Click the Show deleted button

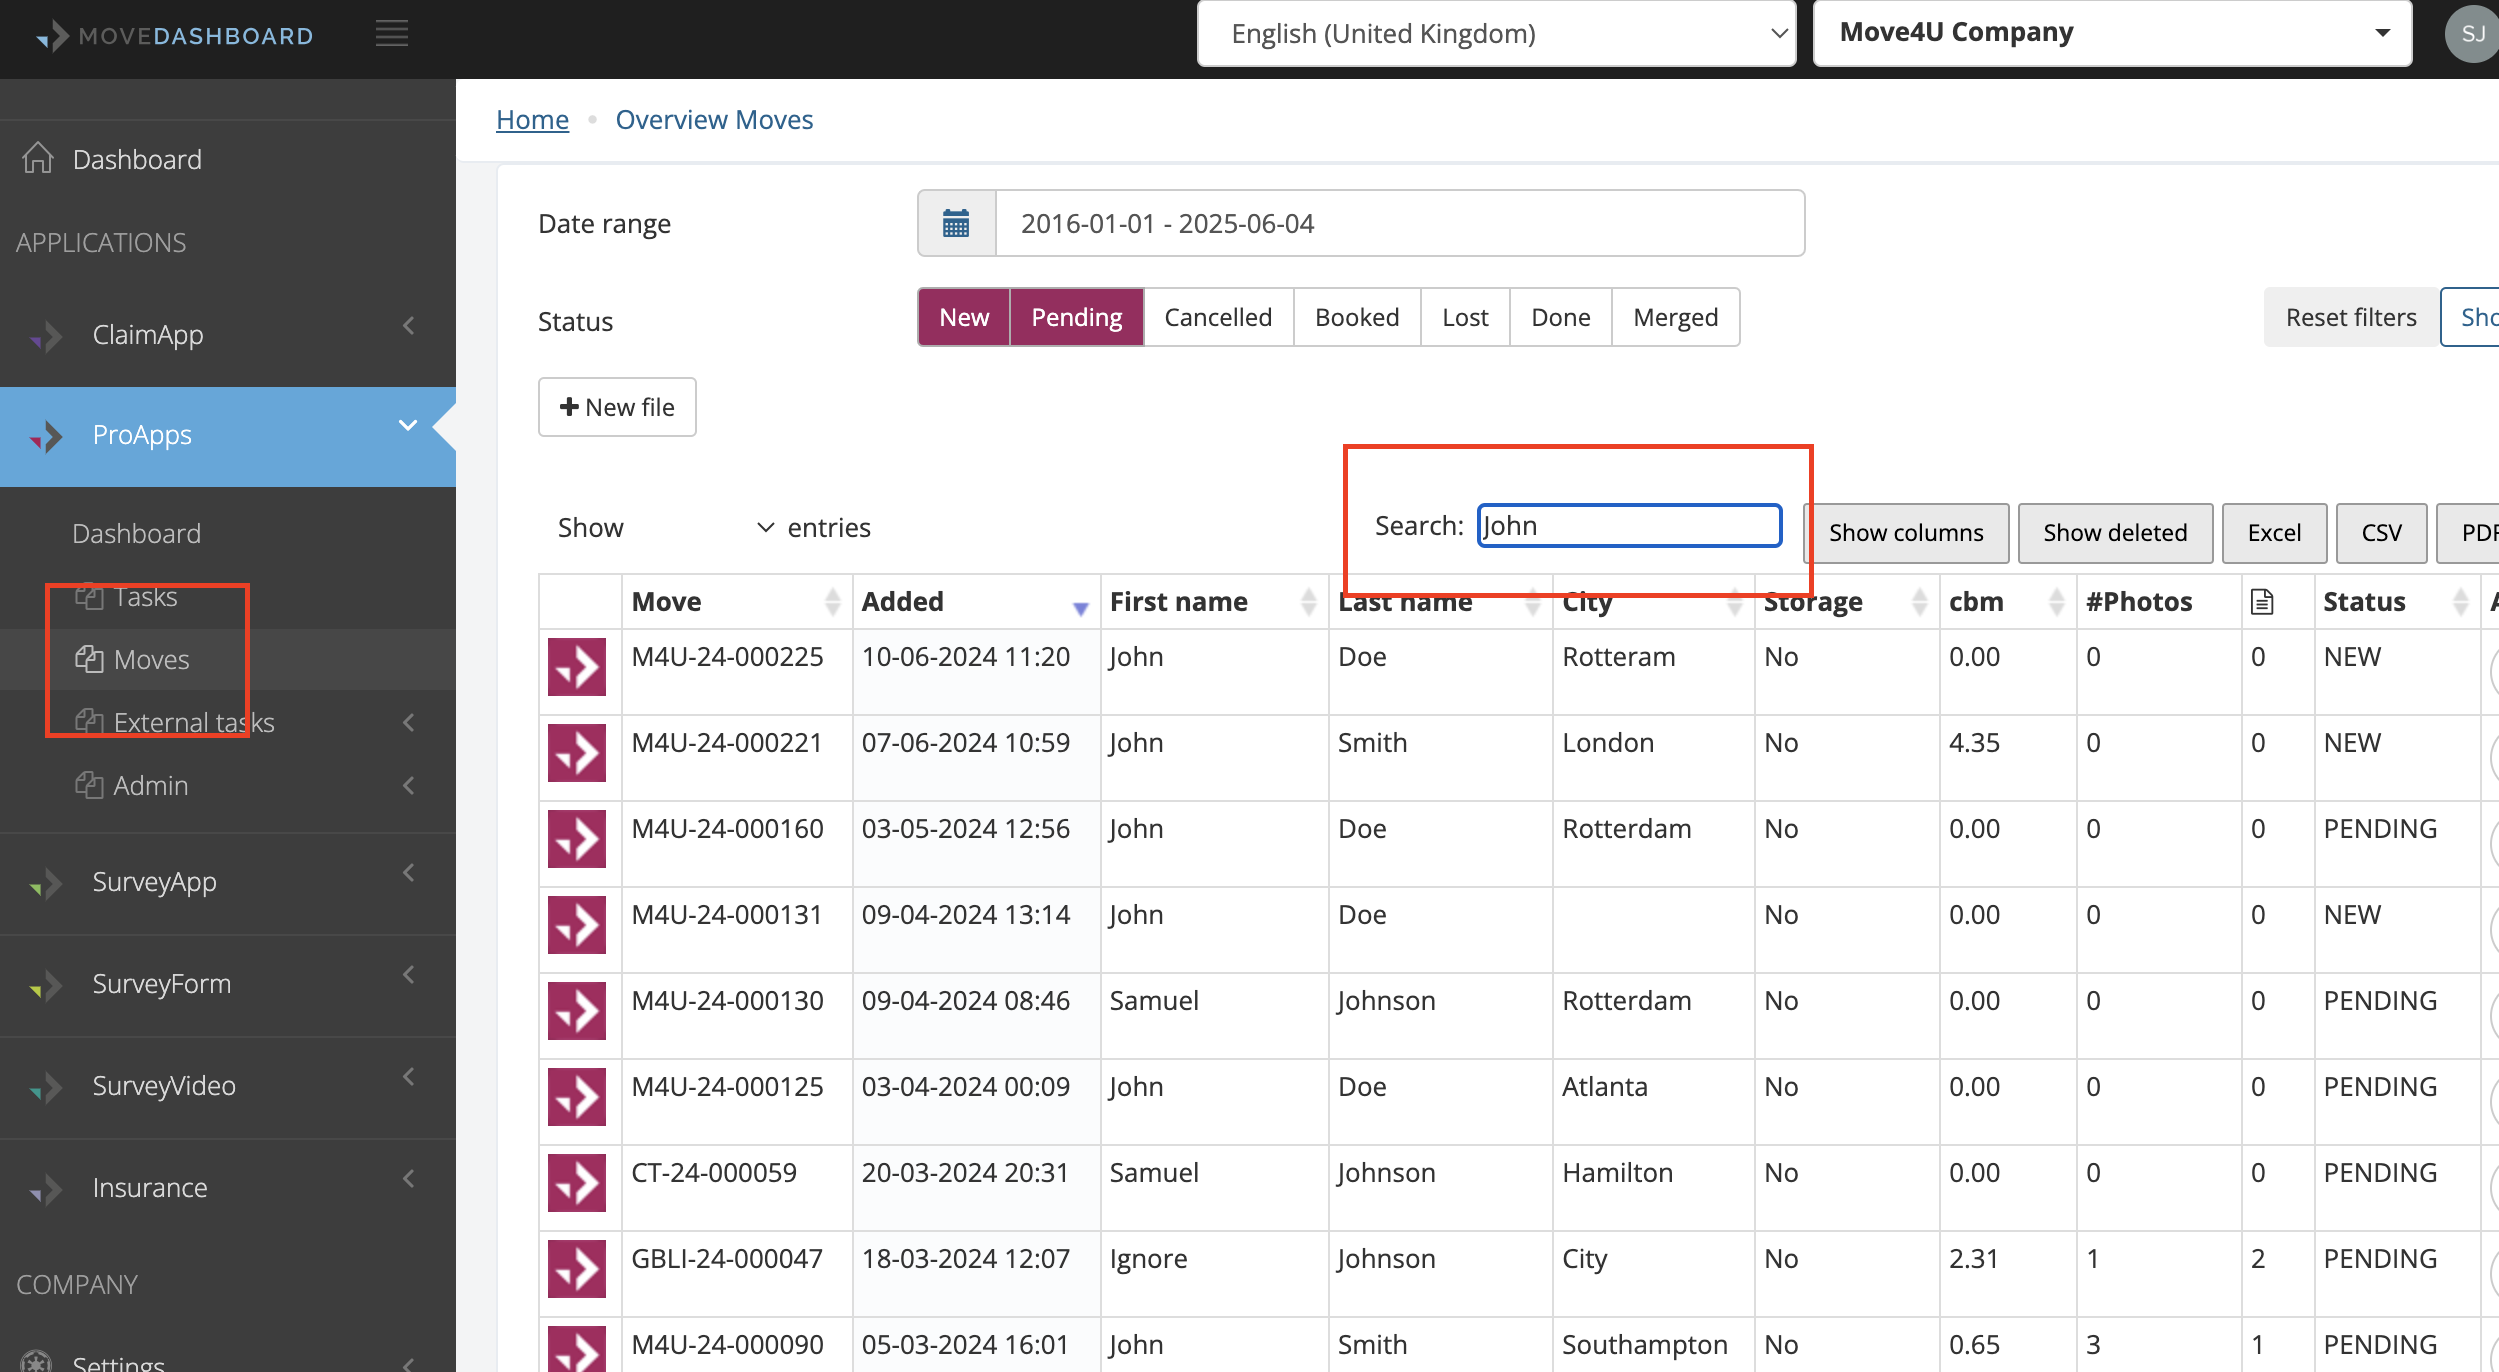tap(2115, 533)
